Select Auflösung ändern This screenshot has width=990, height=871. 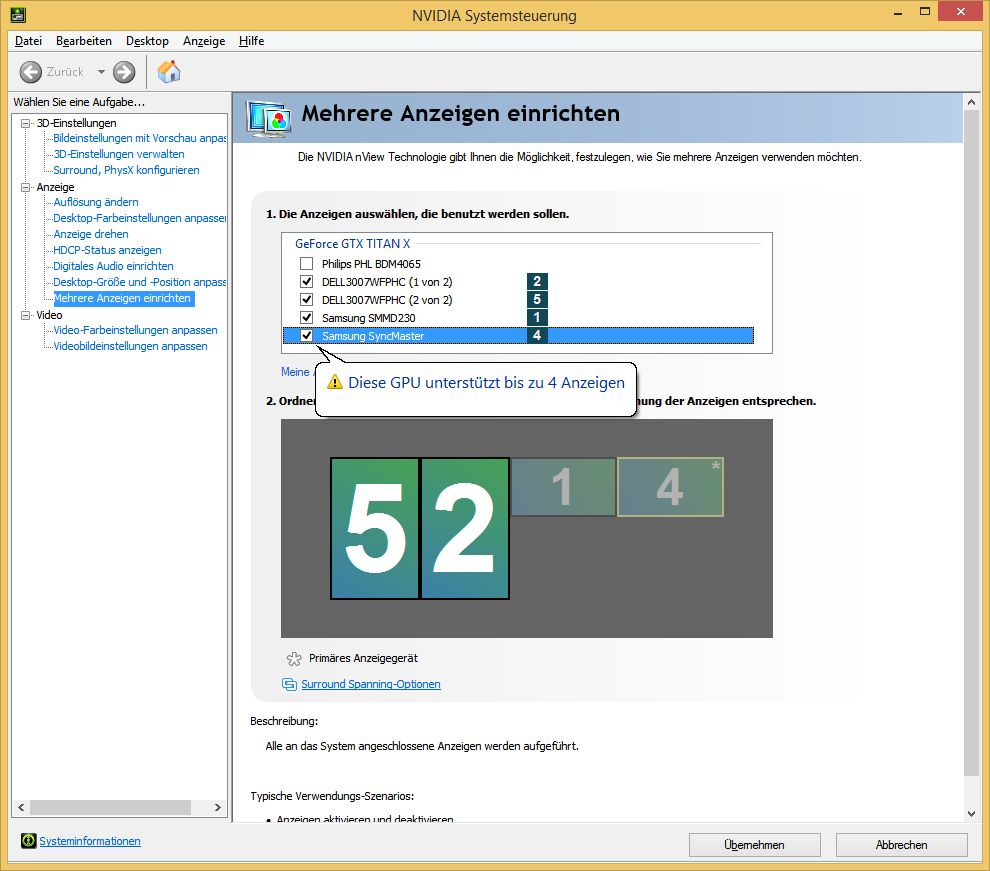click(x=96, y=202)
